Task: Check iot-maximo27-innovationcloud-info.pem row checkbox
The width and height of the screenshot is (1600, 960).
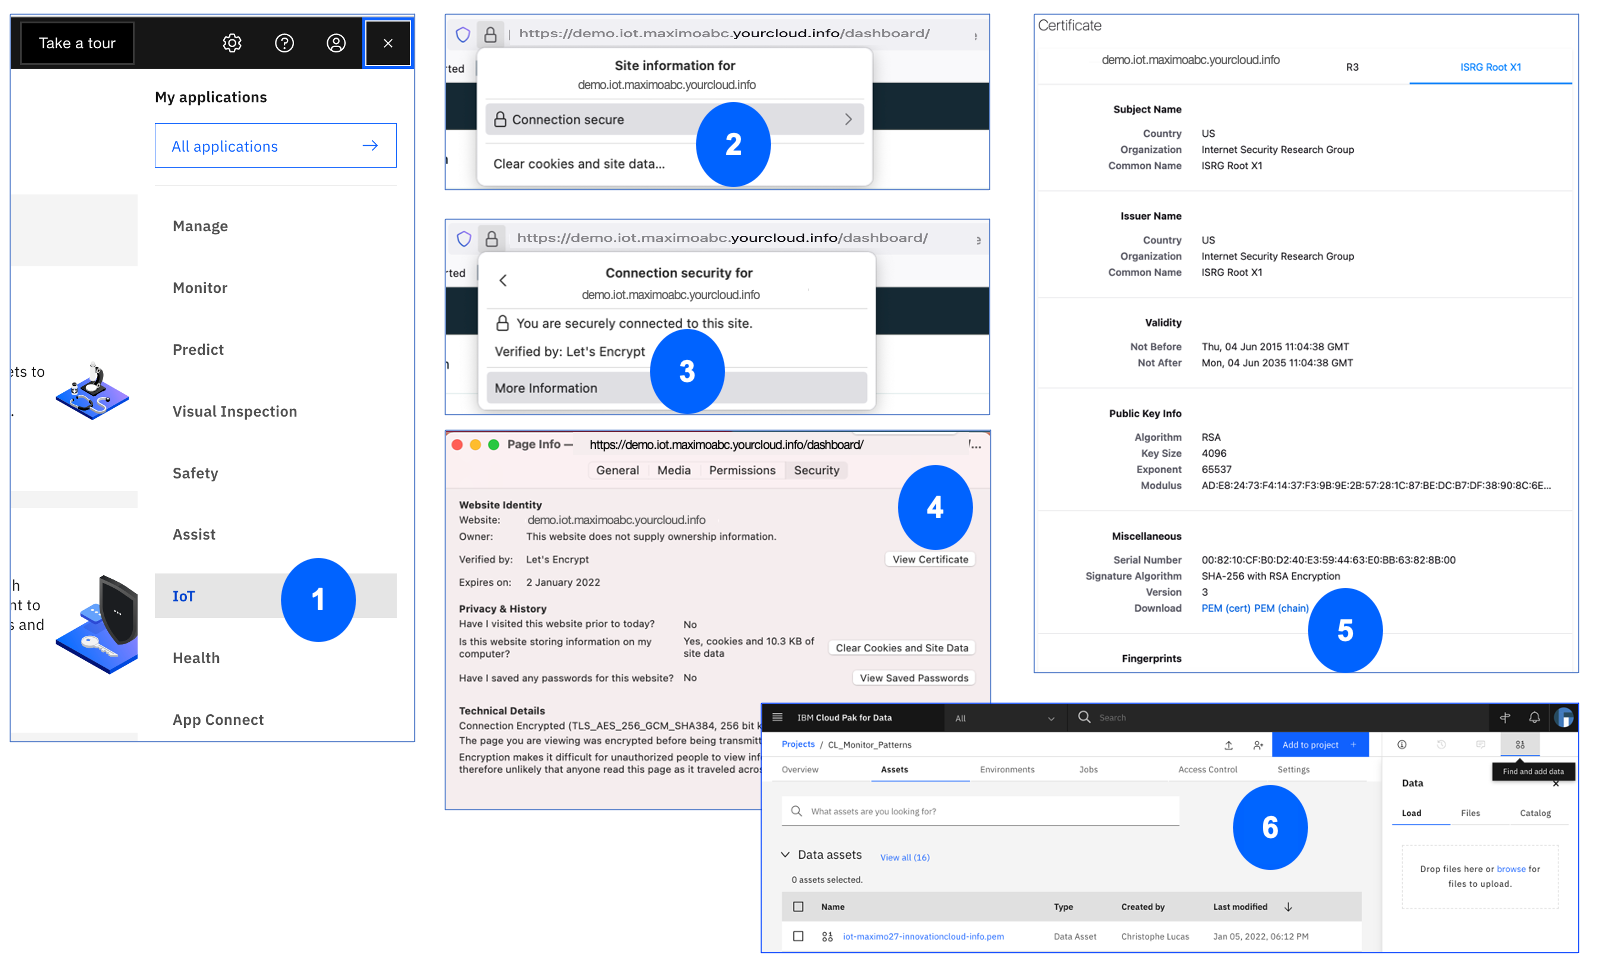Action: [x=798, y=937]
